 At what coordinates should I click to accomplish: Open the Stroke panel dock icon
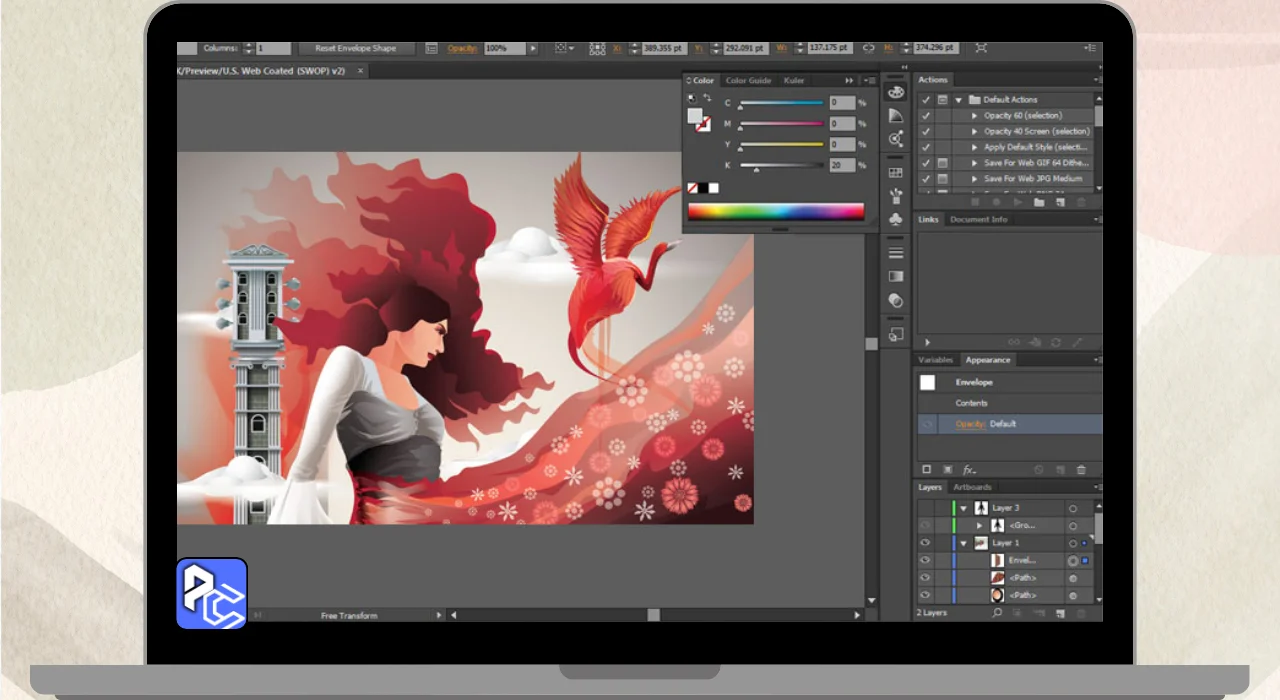[x=895, y=252]
